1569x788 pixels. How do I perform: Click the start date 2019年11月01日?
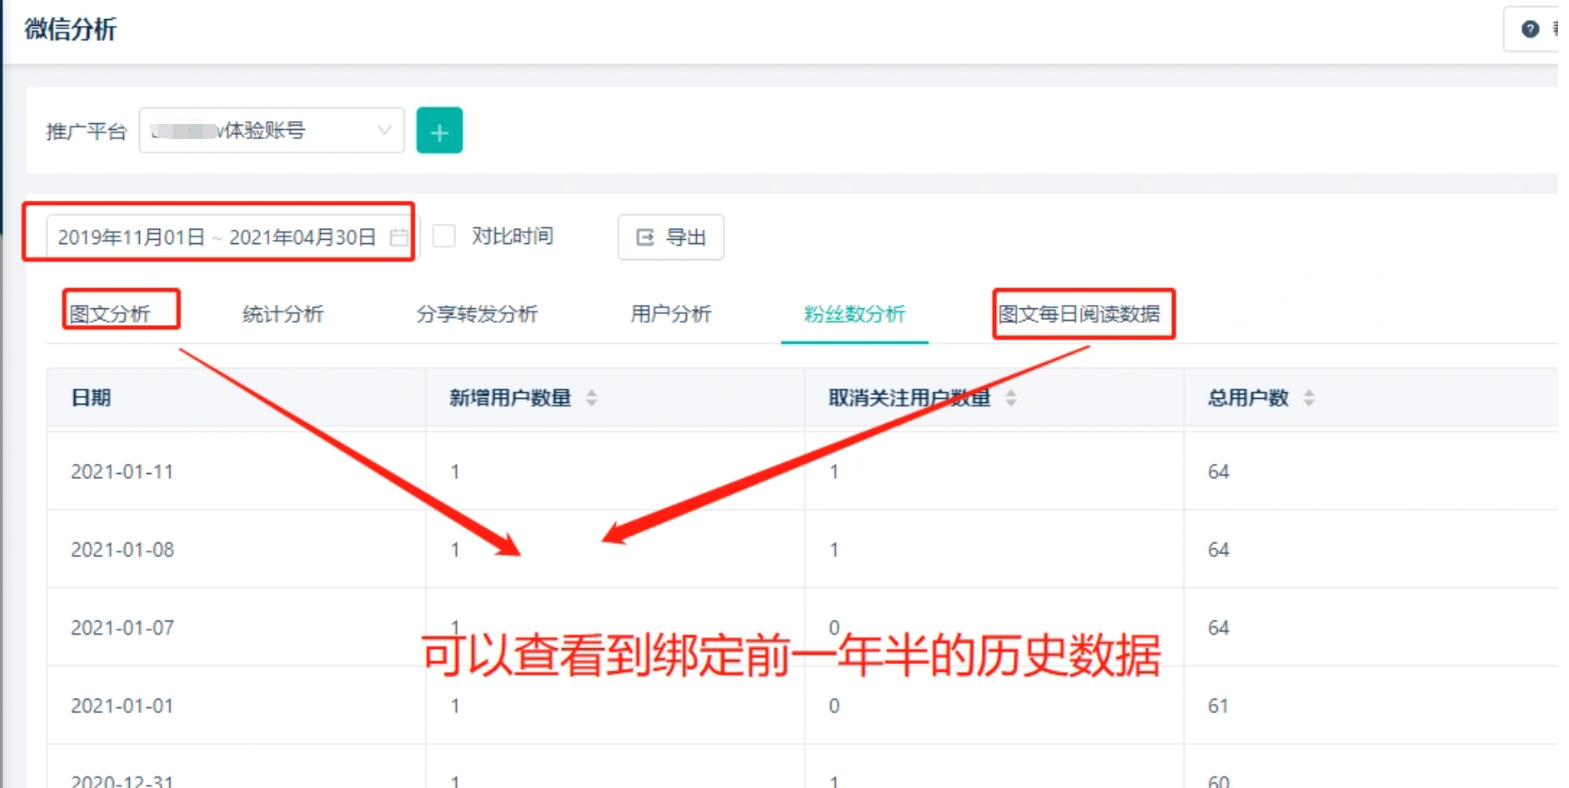[x=131, y=237]
